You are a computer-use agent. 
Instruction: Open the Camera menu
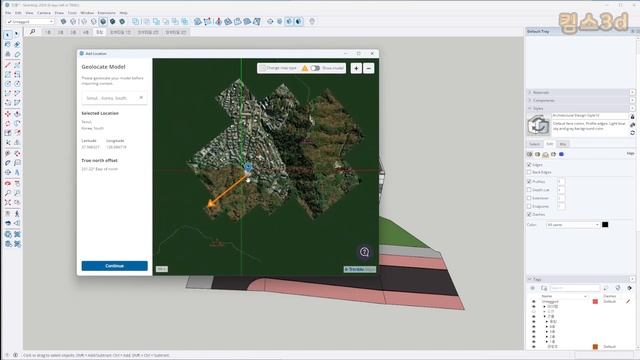pyautogui.click(x=44, y=13)
